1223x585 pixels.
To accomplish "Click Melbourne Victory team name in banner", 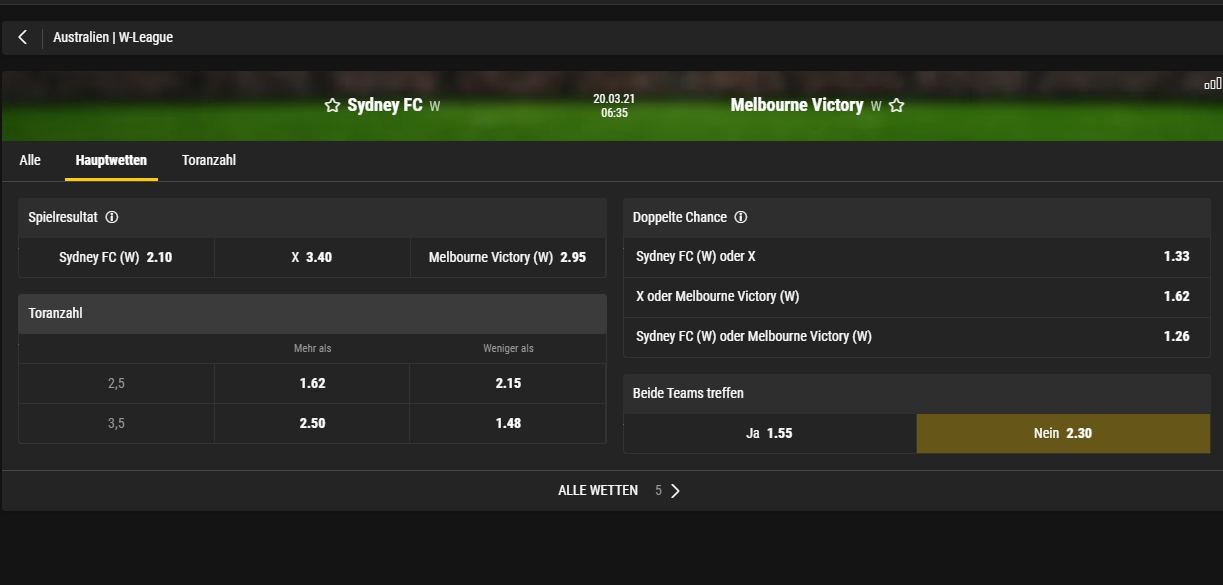I will pos(797,105).
